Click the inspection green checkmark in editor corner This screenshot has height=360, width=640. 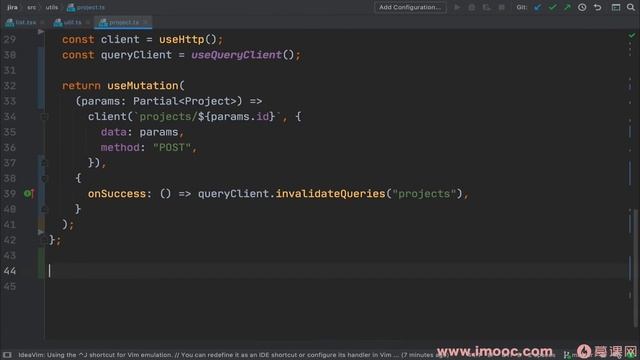632,36
